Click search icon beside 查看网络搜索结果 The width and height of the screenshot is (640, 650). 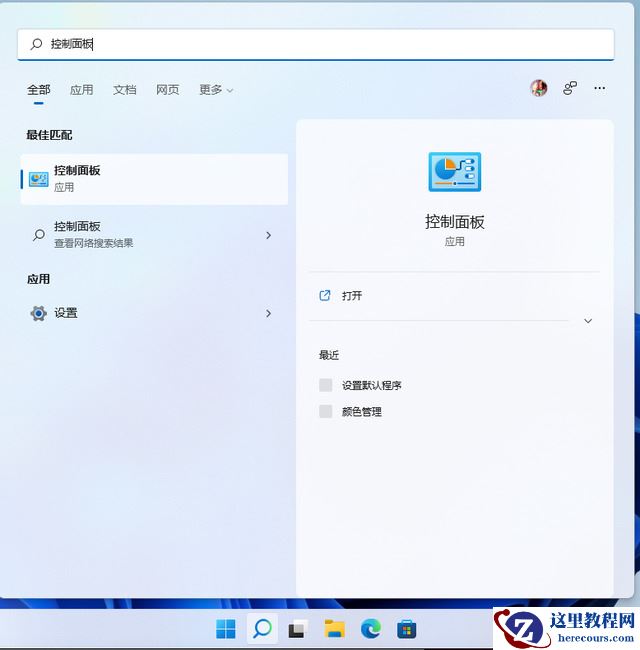39,235
